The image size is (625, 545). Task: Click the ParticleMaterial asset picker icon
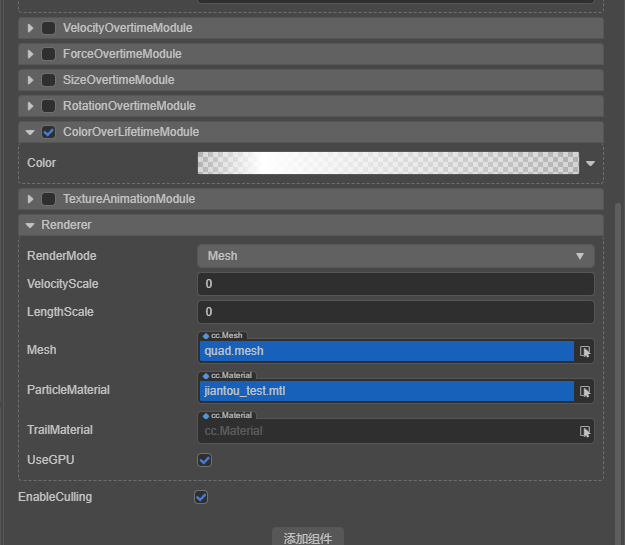click(585, 391)
